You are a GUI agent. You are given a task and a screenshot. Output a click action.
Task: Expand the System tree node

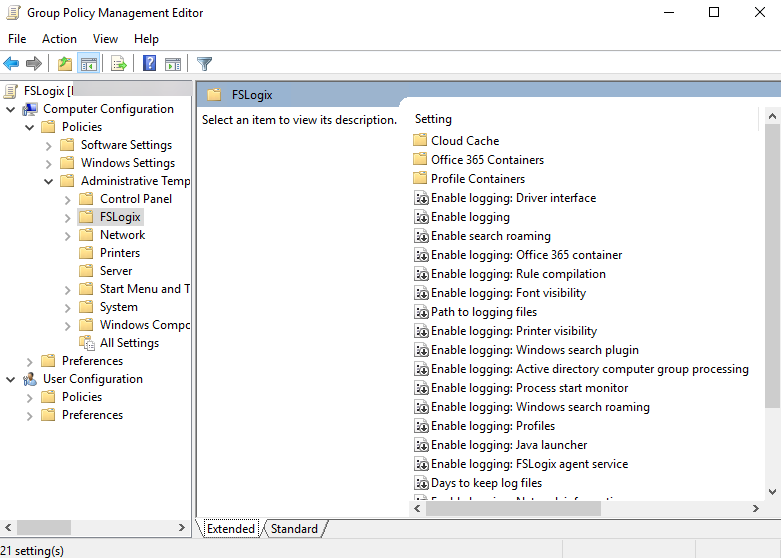click(68, 308)
